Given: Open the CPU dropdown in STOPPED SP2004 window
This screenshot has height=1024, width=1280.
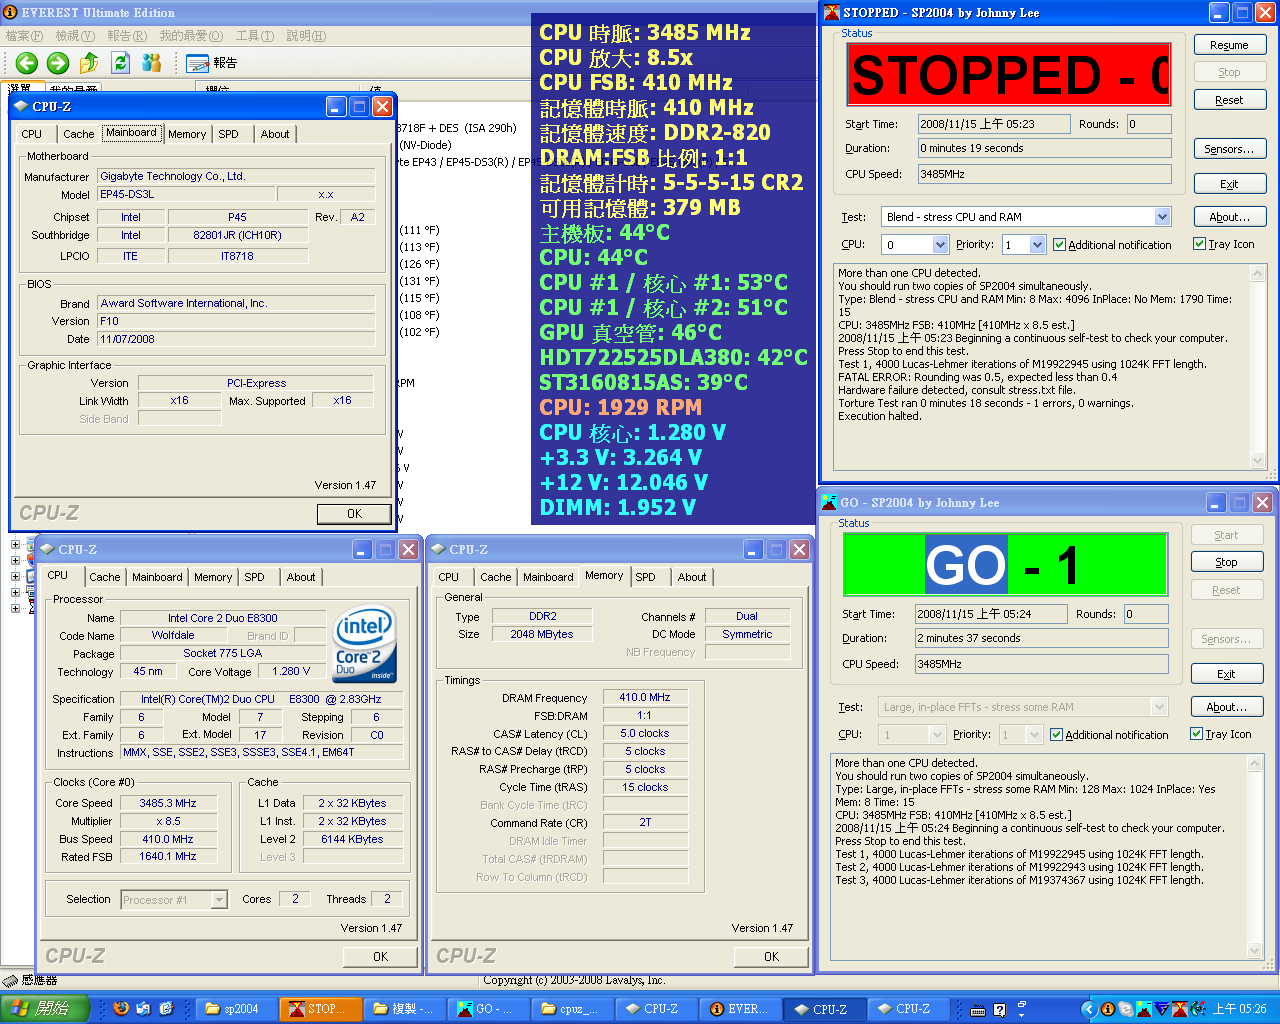Looking at the screenshot, I should pyautogui.click(x=940, y=244).
